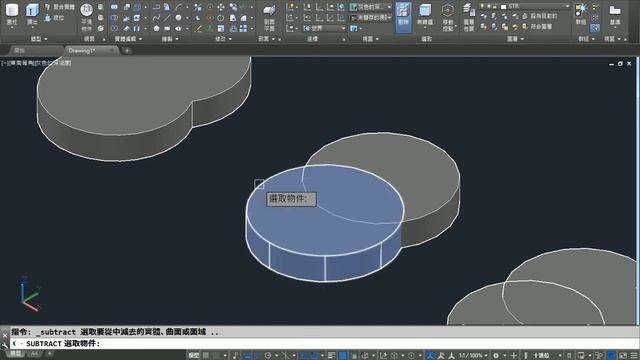The width and height of the screenshot is (640, 360).
Task: Switch to the A4 layout tab
Action: tap(34, 354)
